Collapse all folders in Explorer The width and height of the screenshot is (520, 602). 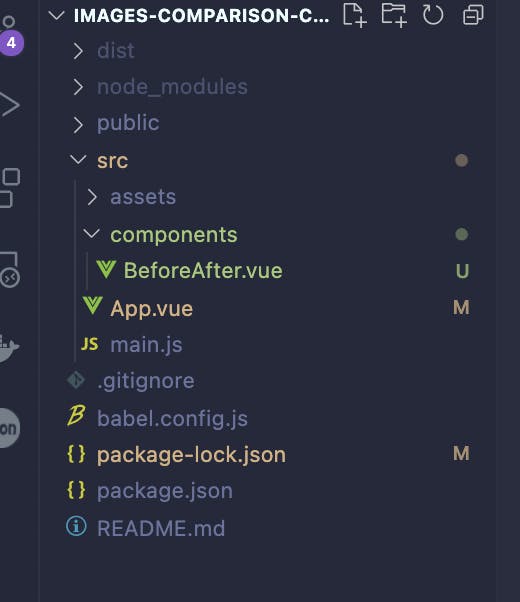[473, 15]
